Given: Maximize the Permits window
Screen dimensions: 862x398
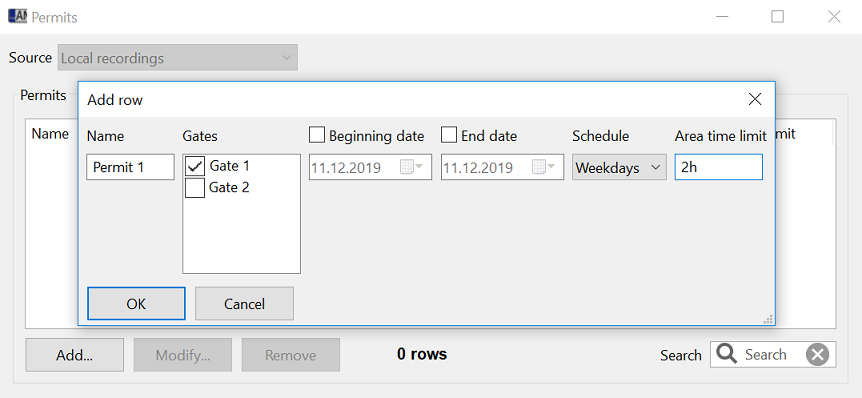Looking at the screenshot, I should pos(777,16).
